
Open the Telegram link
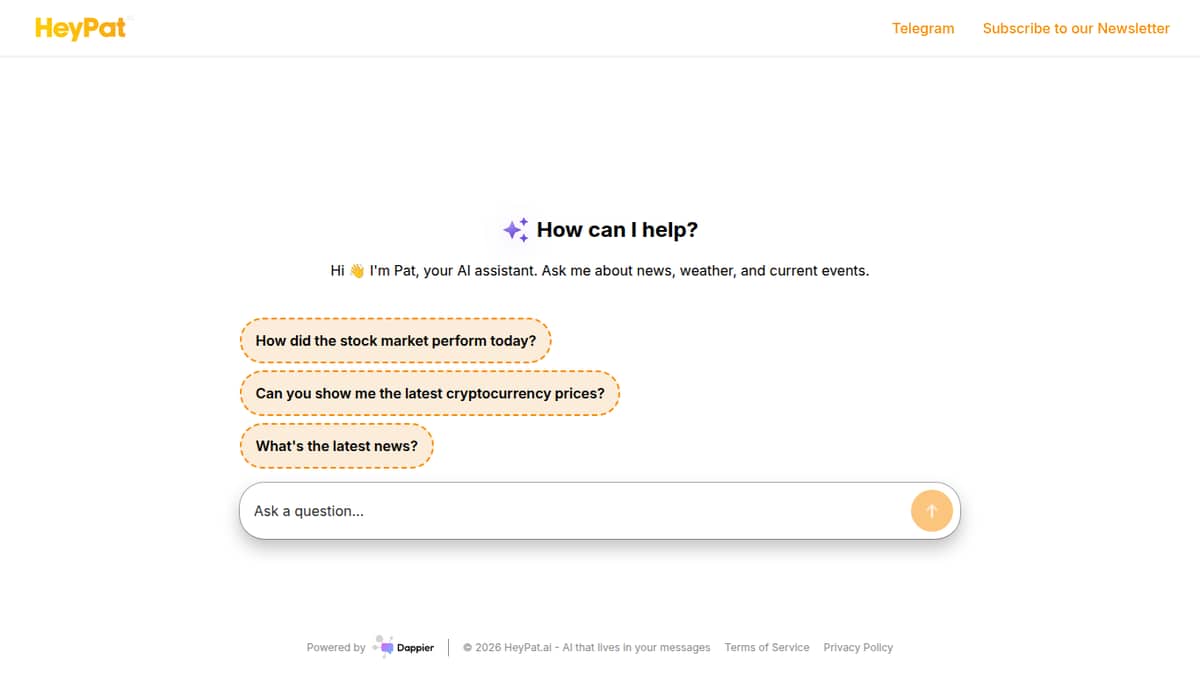[x=923, y=28]
